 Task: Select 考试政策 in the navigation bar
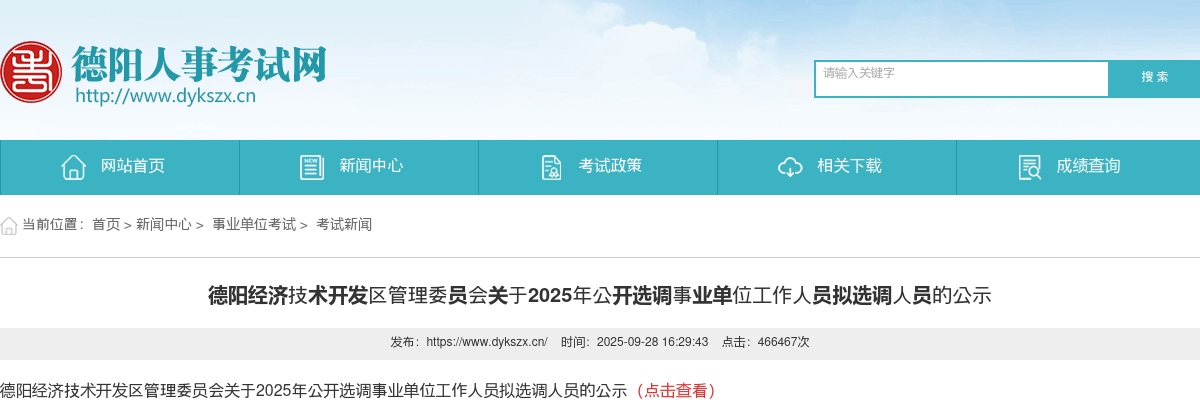tap(598, 167)
